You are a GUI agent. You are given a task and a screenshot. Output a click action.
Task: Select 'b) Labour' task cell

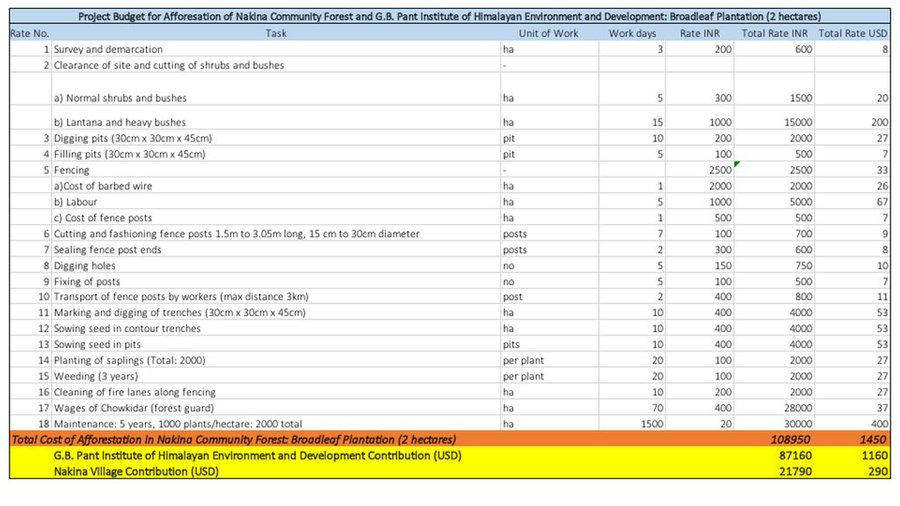click(x=276, y=202)
